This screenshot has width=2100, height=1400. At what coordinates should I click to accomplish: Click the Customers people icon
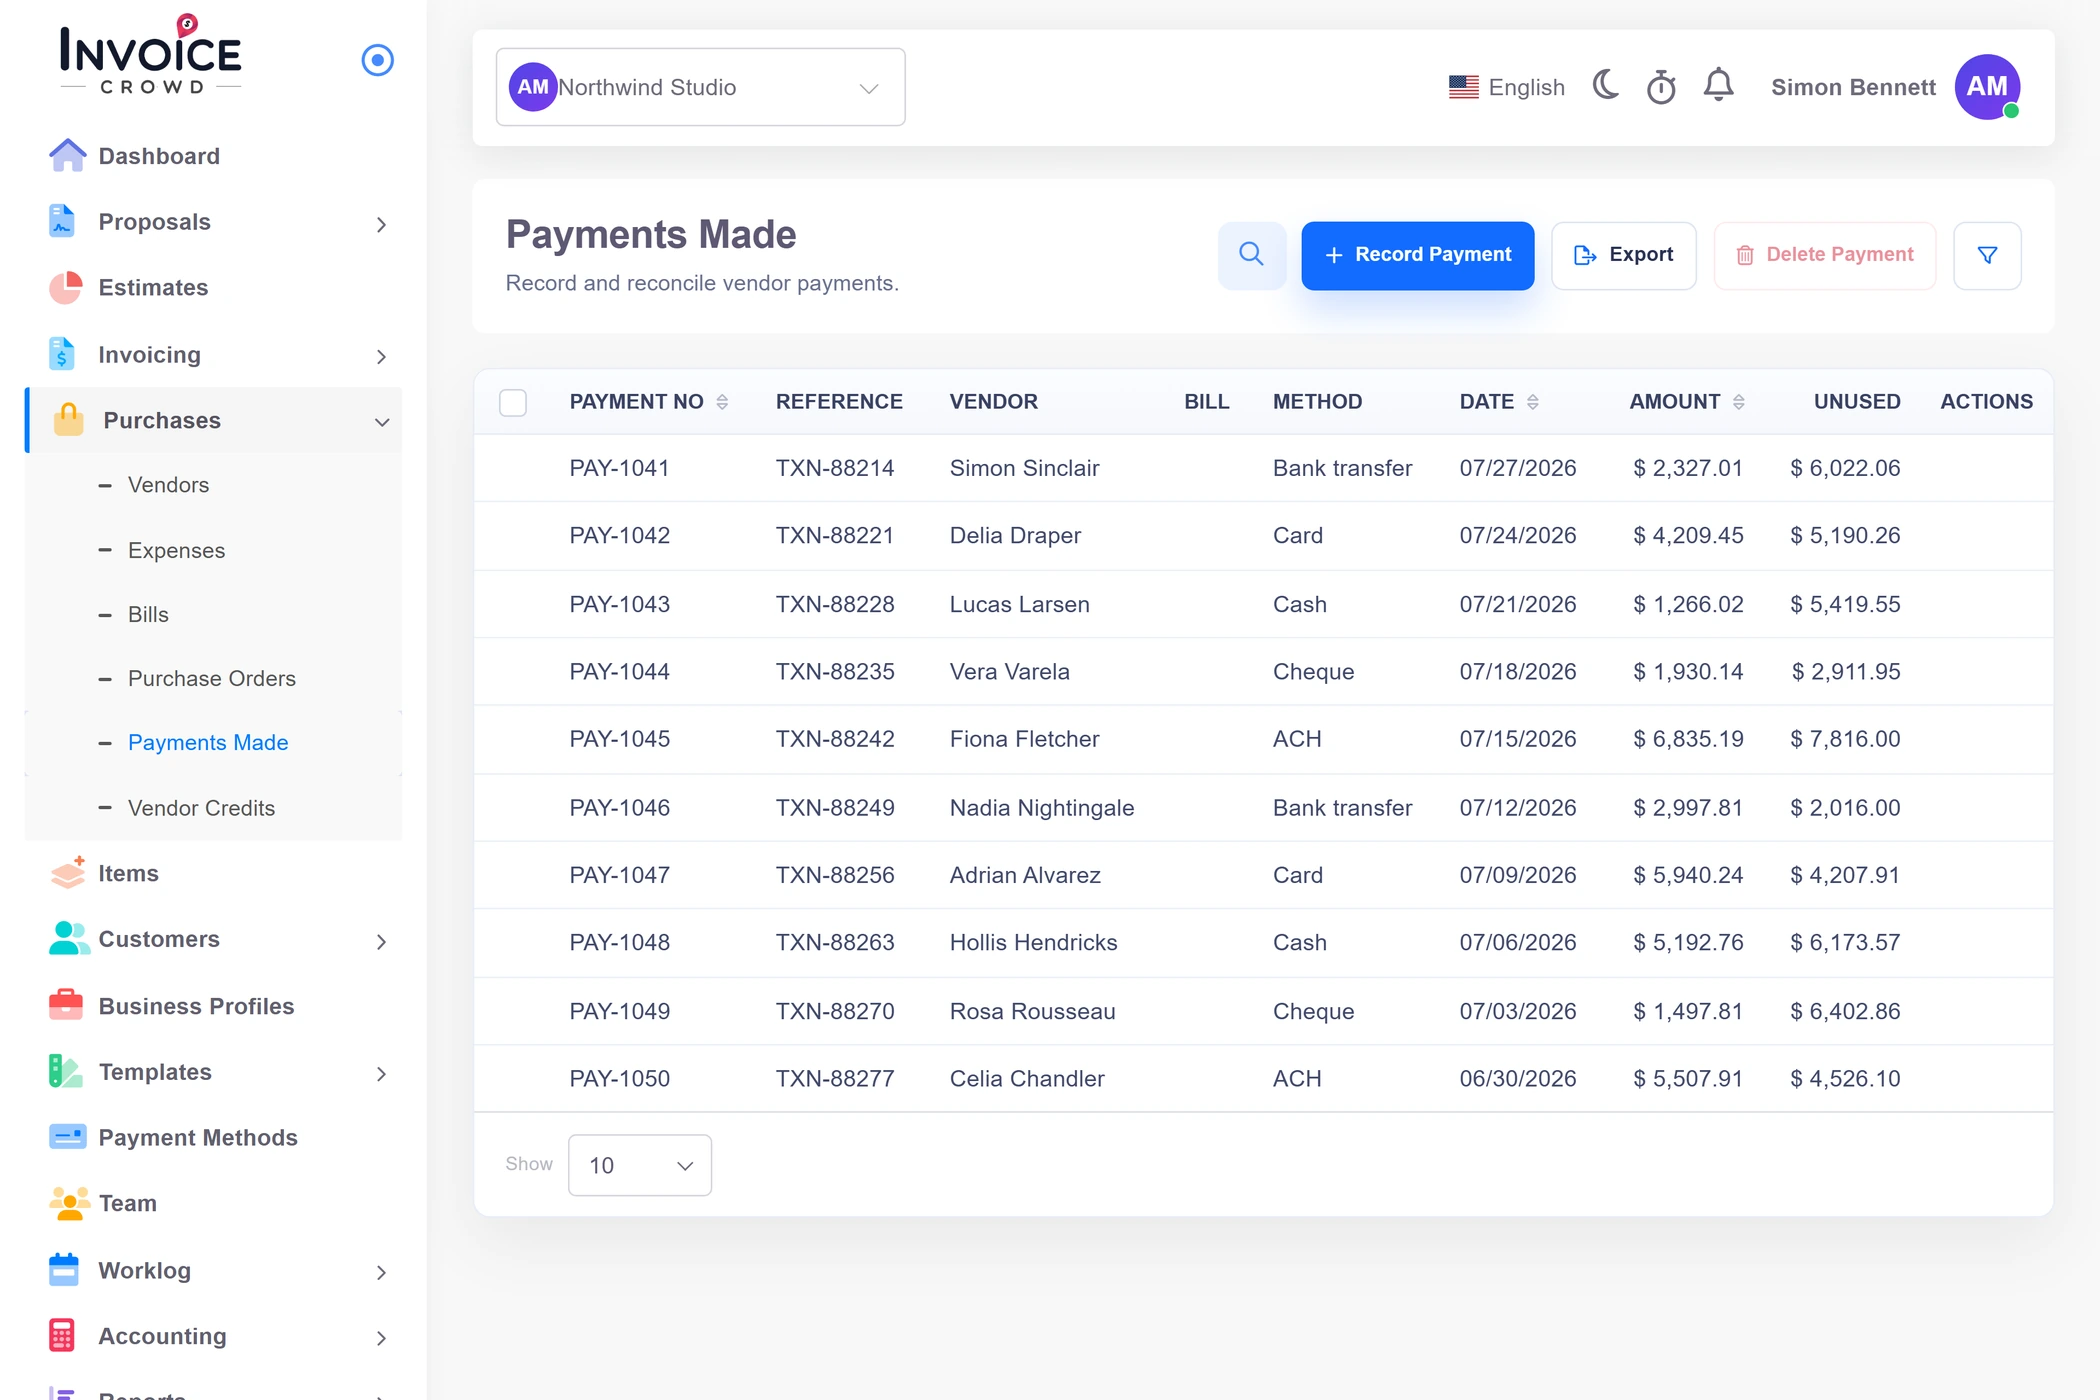coord(68,939)
